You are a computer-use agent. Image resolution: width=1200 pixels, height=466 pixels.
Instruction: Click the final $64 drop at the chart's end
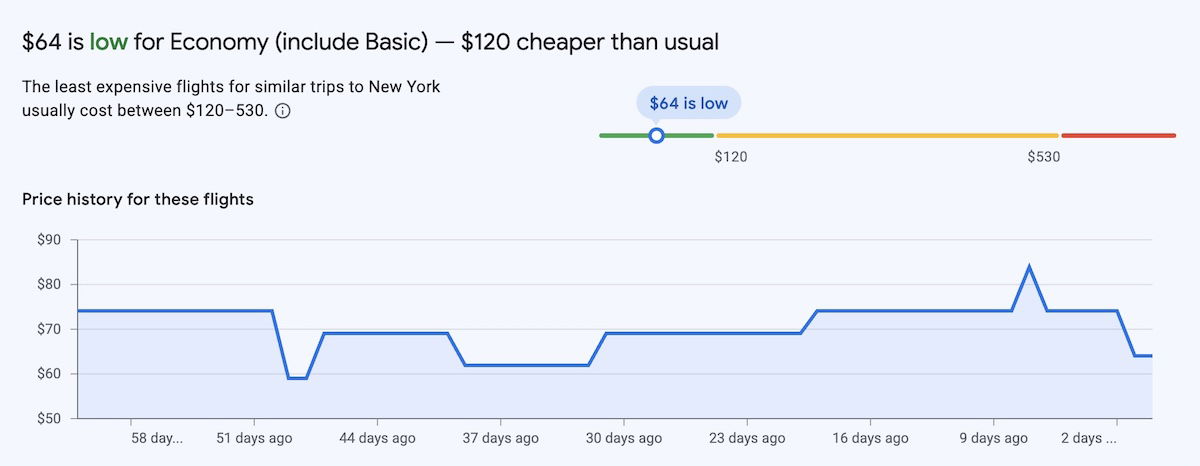coord(1143,356)
